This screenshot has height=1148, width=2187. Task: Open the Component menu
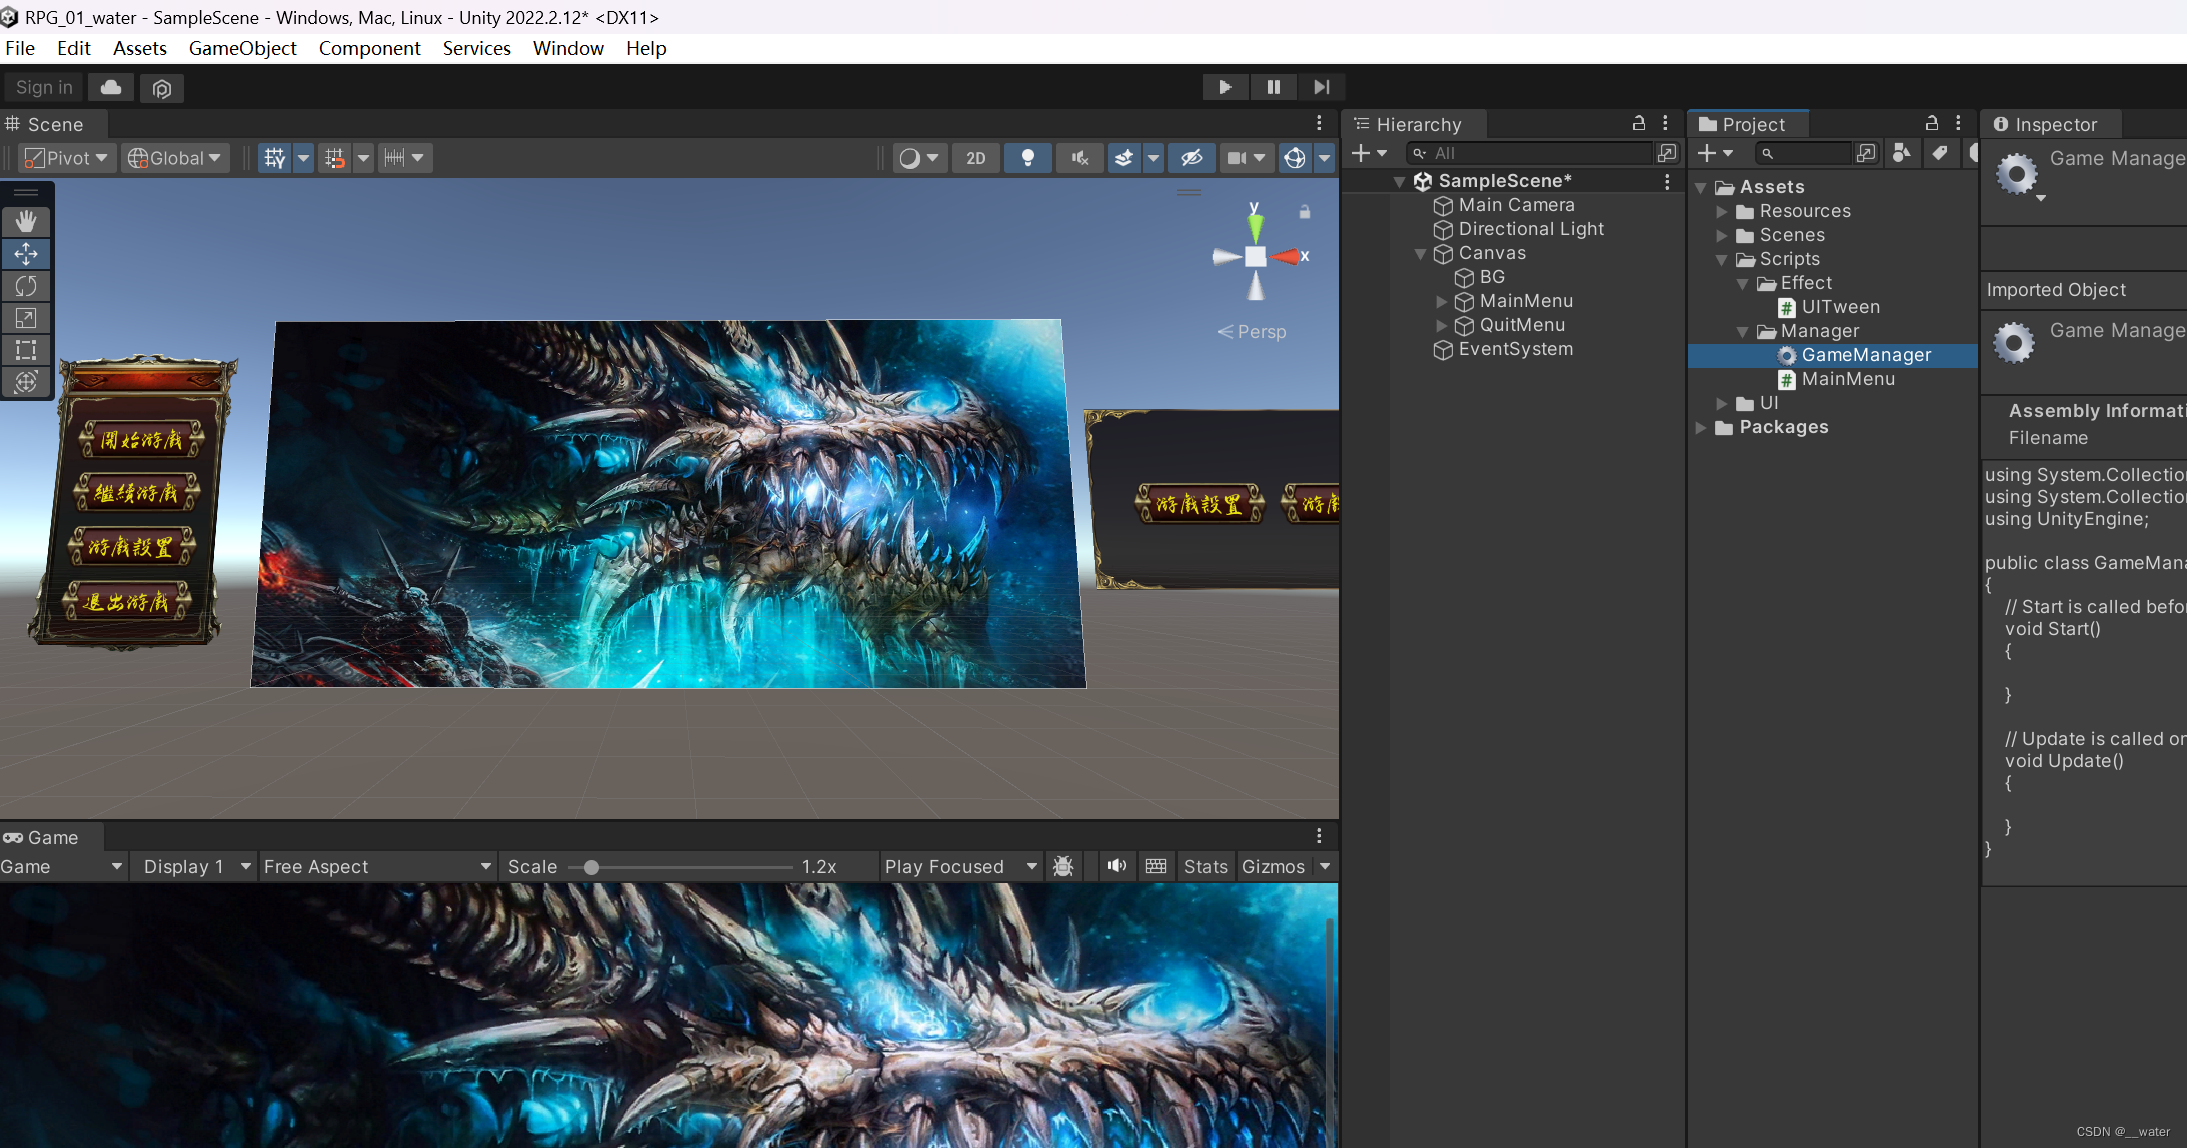[370, 48]
